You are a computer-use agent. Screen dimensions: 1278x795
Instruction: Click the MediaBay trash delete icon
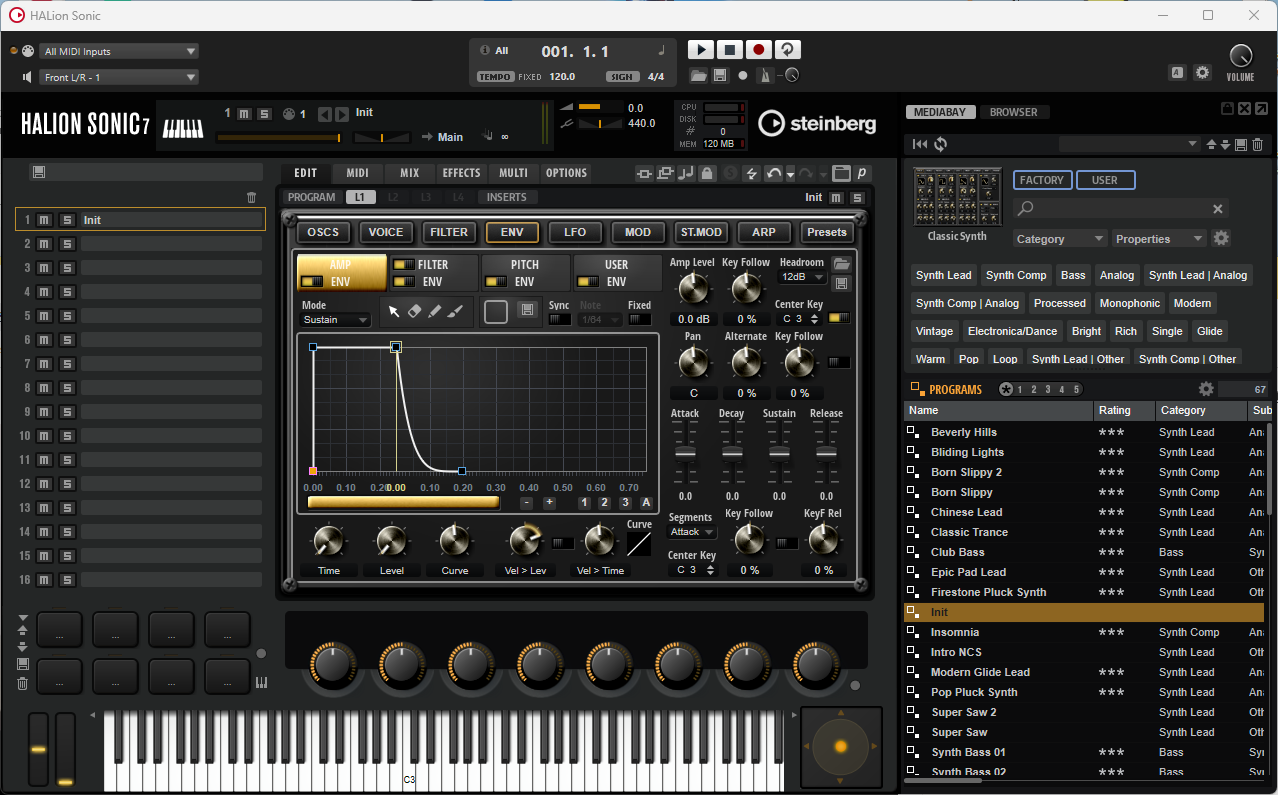[1257, 145]
